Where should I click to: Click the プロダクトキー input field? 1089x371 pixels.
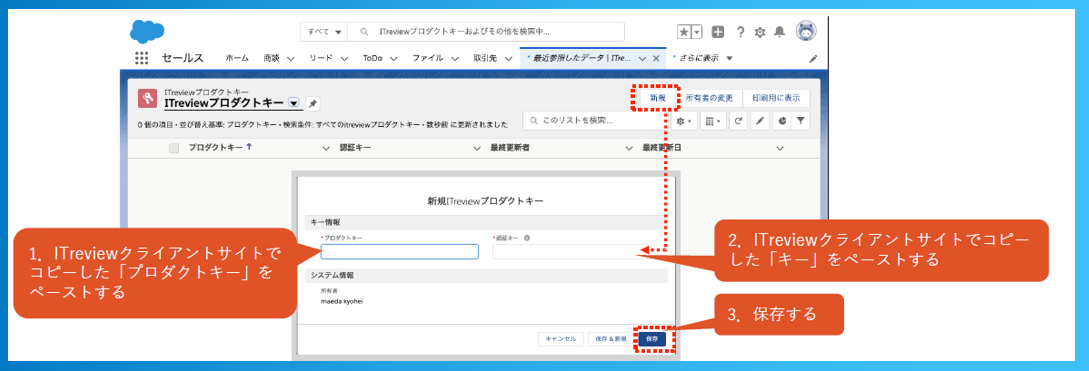tap(399, 252)
